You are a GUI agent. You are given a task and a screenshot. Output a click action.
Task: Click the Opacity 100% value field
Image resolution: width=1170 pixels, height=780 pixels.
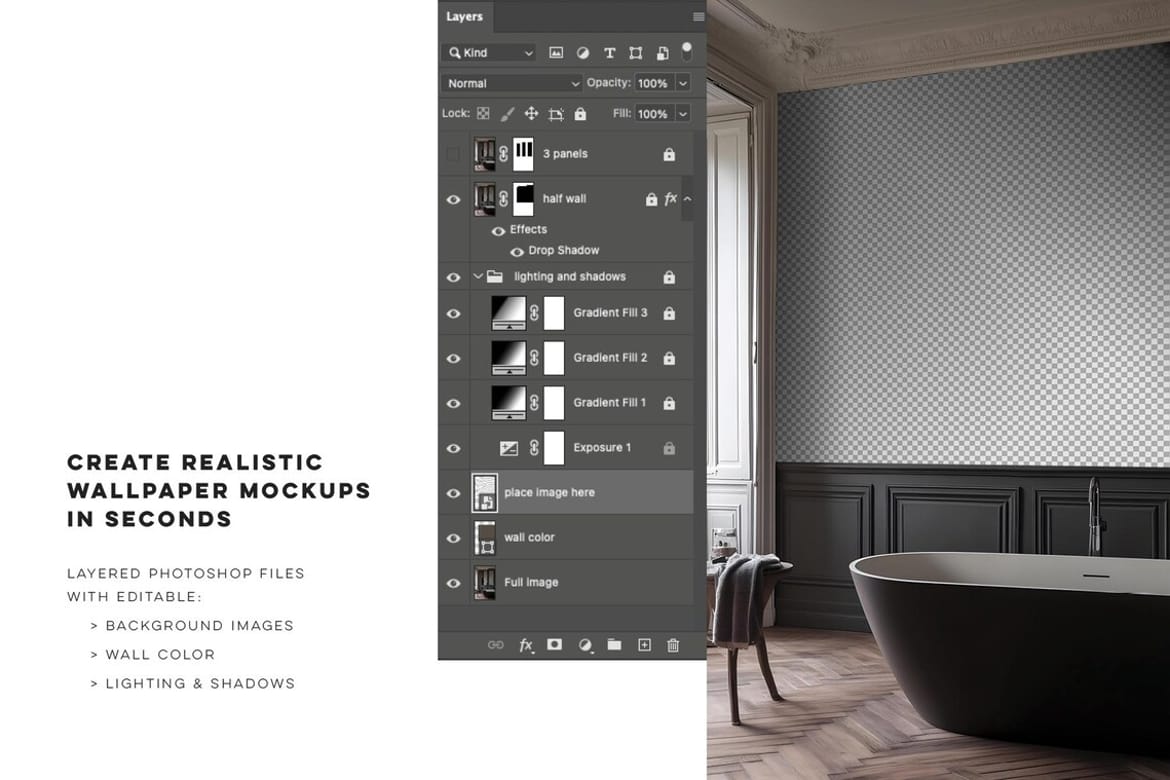point(654,83)
